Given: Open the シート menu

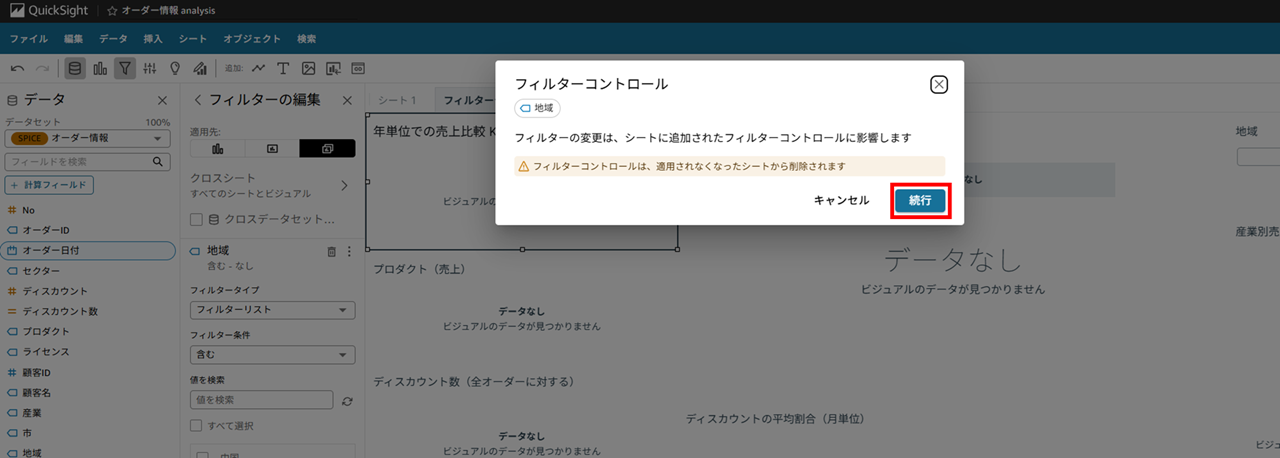Looking at the screenshot, I should click(193, 38).
